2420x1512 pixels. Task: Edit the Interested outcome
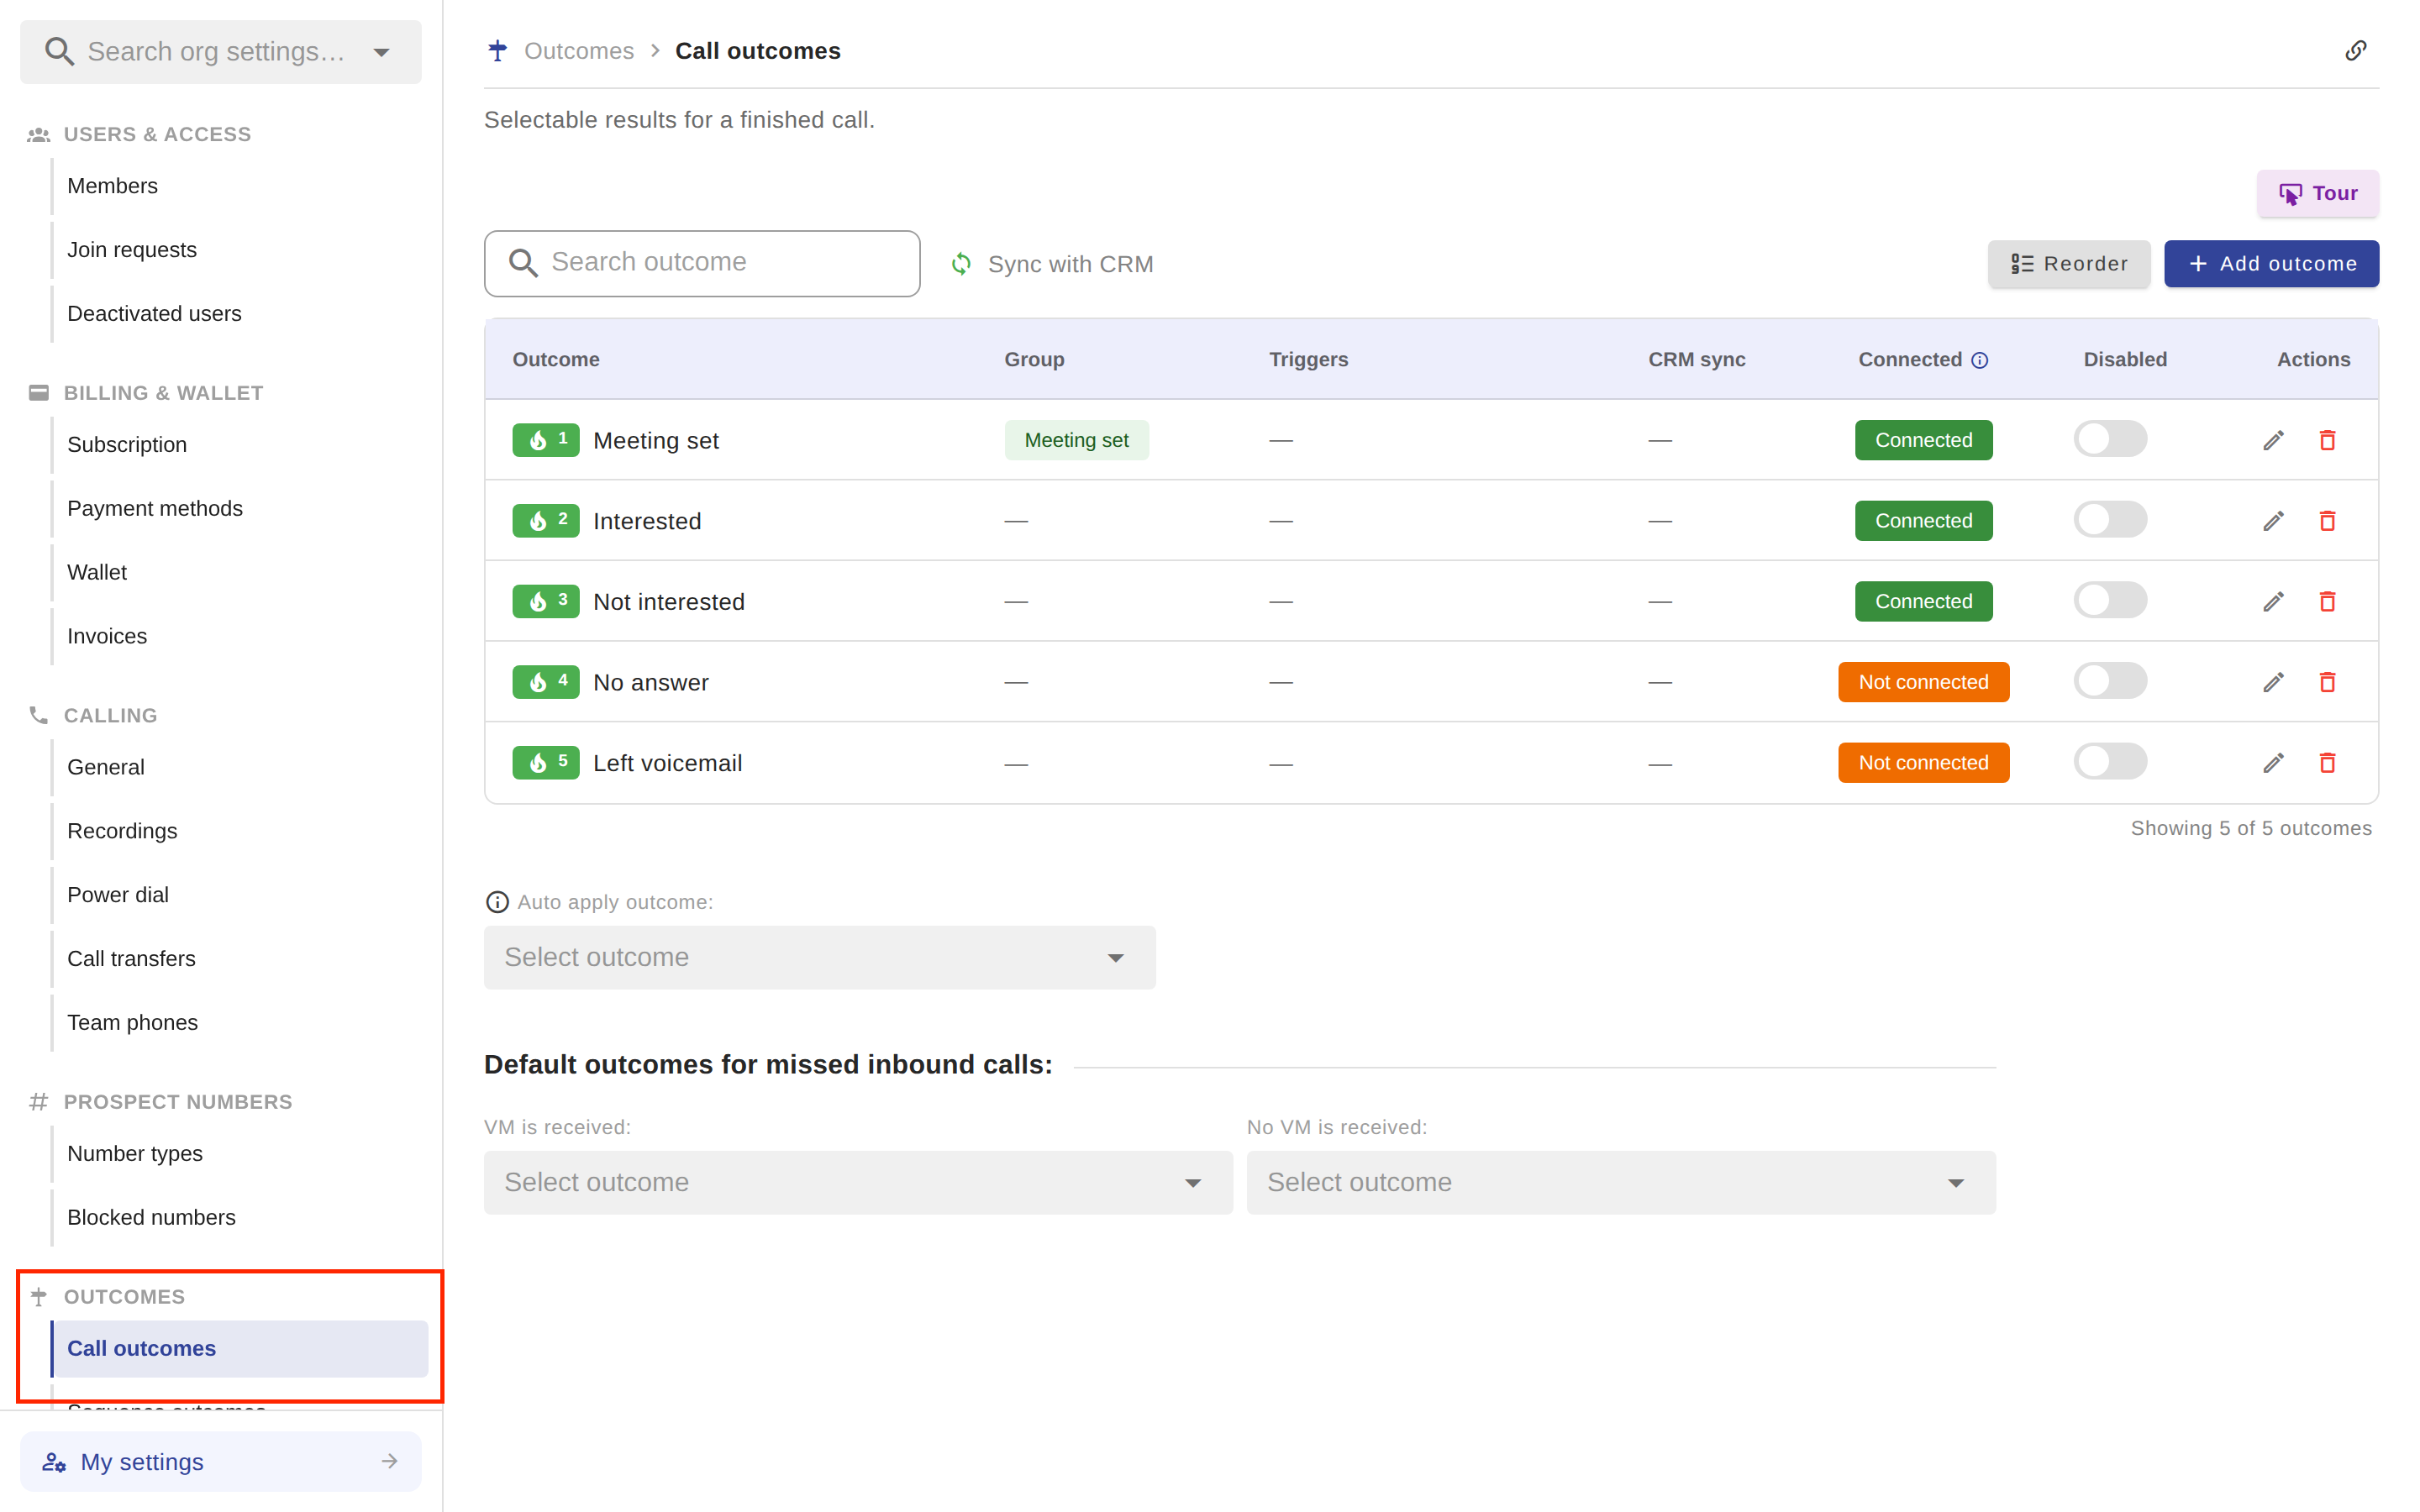click(x=2273, y=521)
